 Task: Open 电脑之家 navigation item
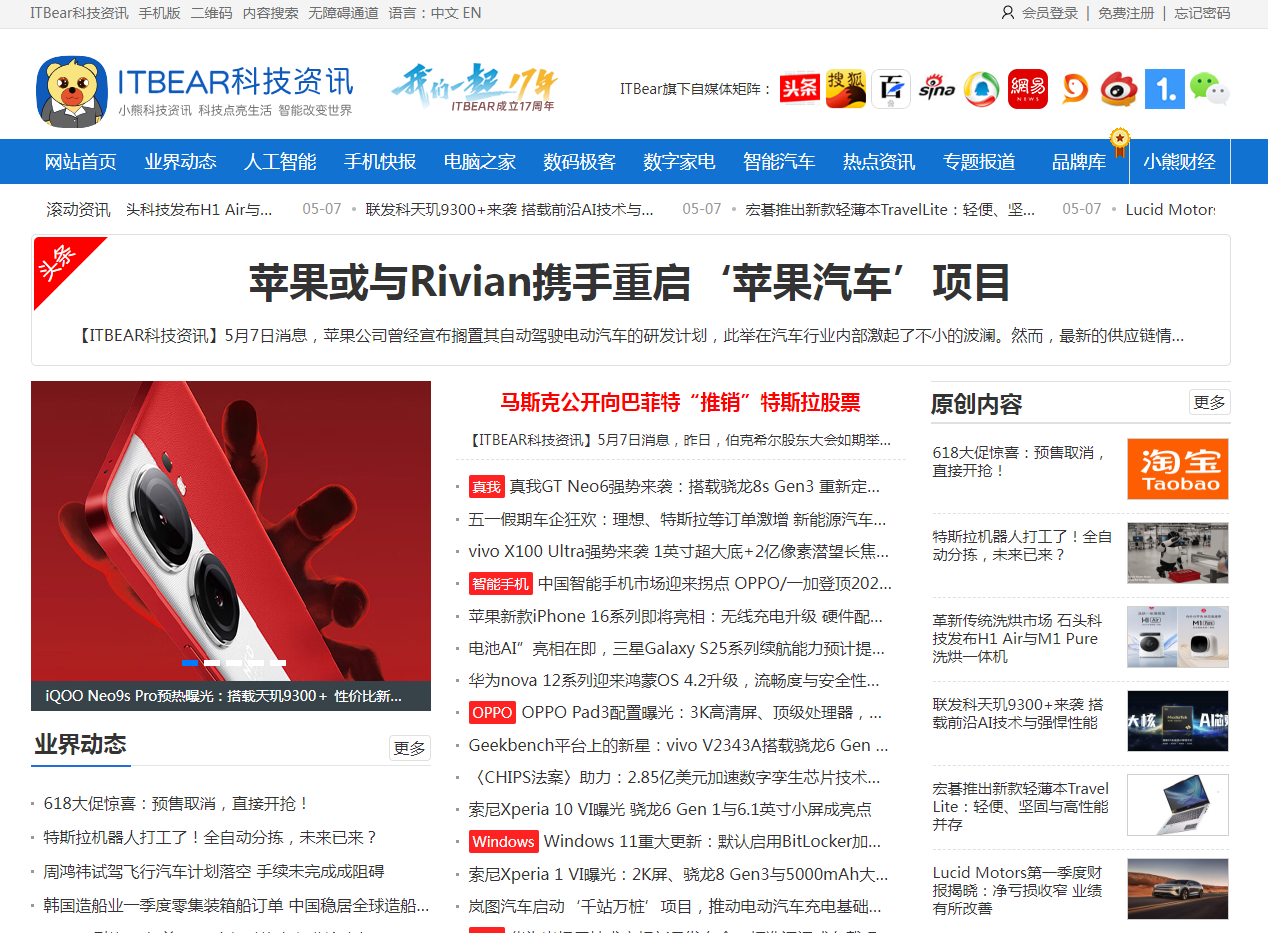coord(480,162)
